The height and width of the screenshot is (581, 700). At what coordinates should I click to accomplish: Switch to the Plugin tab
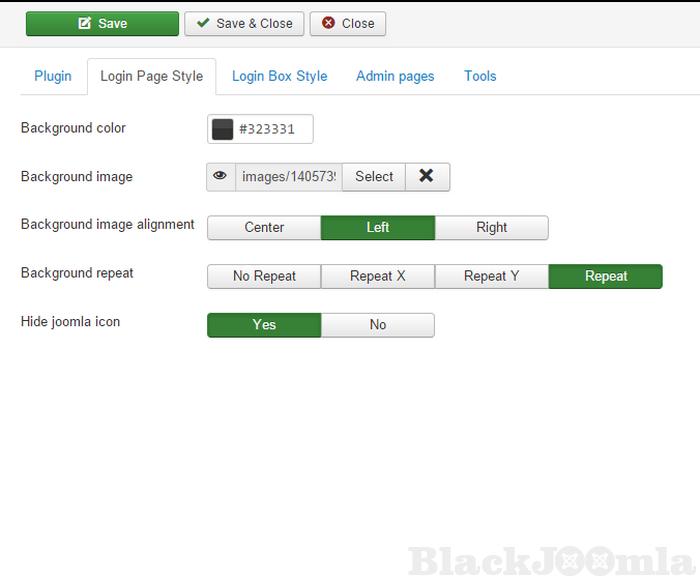coord(53,76)
